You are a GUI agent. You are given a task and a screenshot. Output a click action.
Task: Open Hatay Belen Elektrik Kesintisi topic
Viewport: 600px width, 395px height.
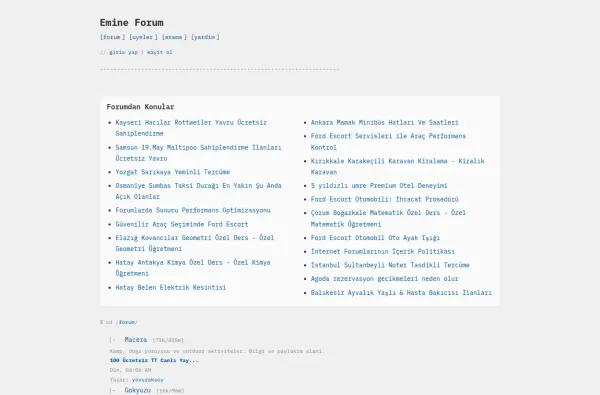click(x=171, y=287)
